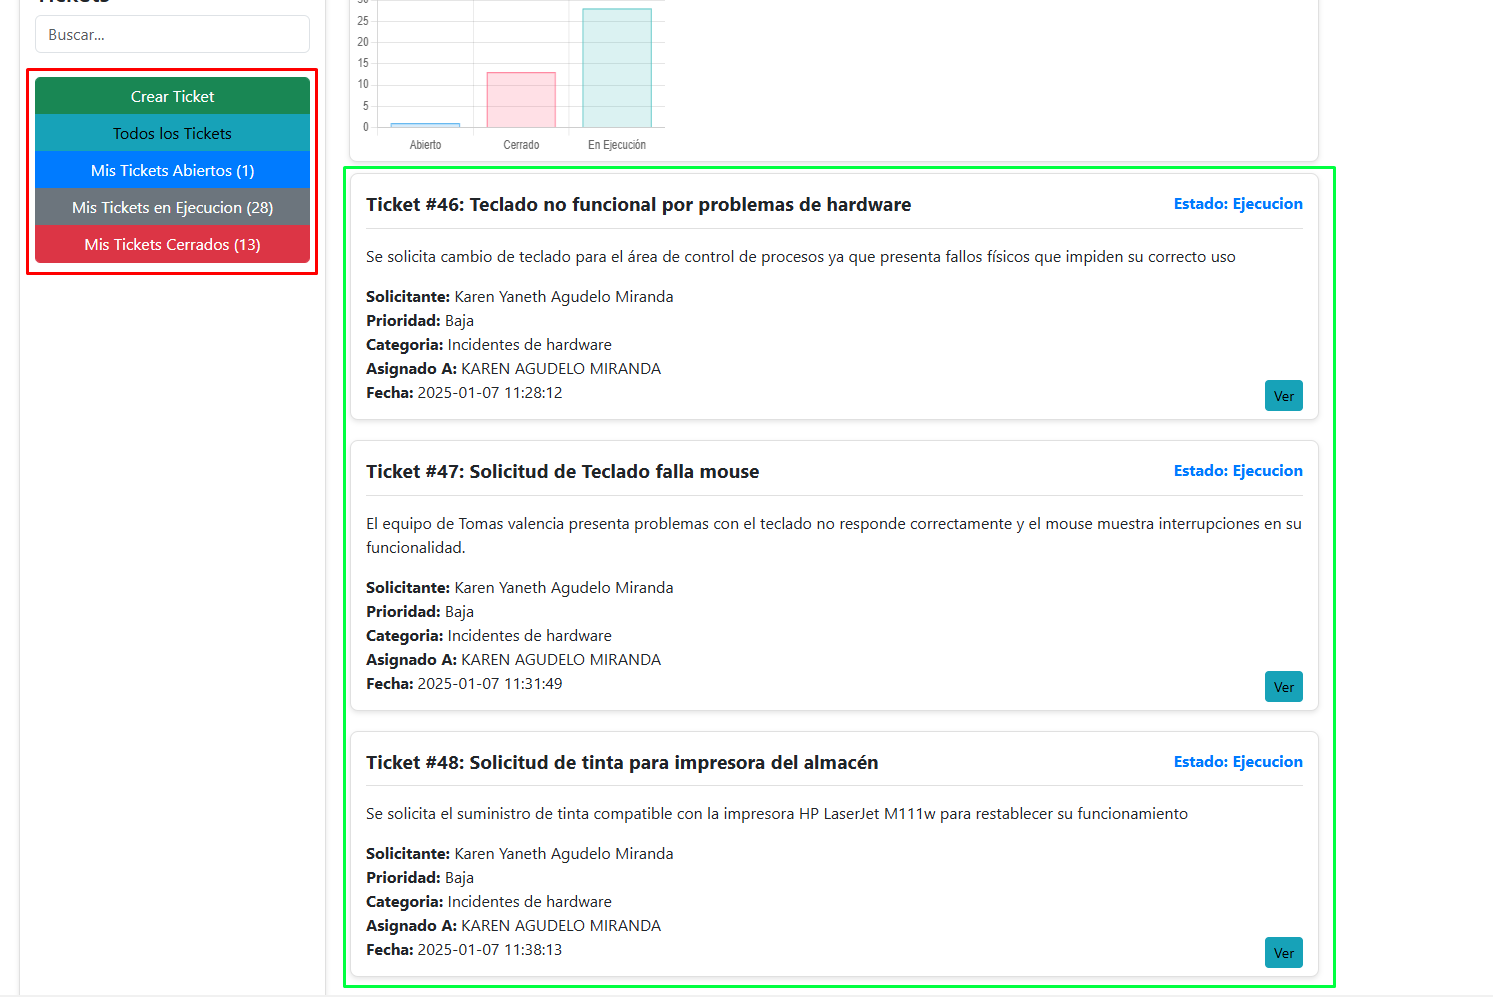Click Estado: Ejecucion on Ticket #47
Image resolution: width=1493 pixels, height=997 pixels.
pyautogui.click(x=1238, y=470)
